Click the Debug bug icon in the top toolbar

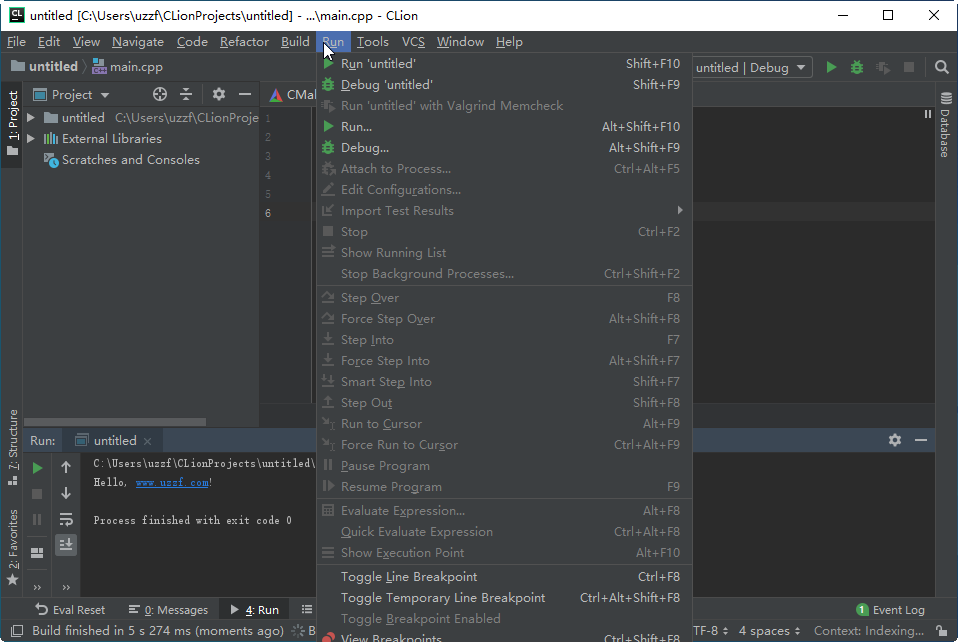[x=857, y=67]
